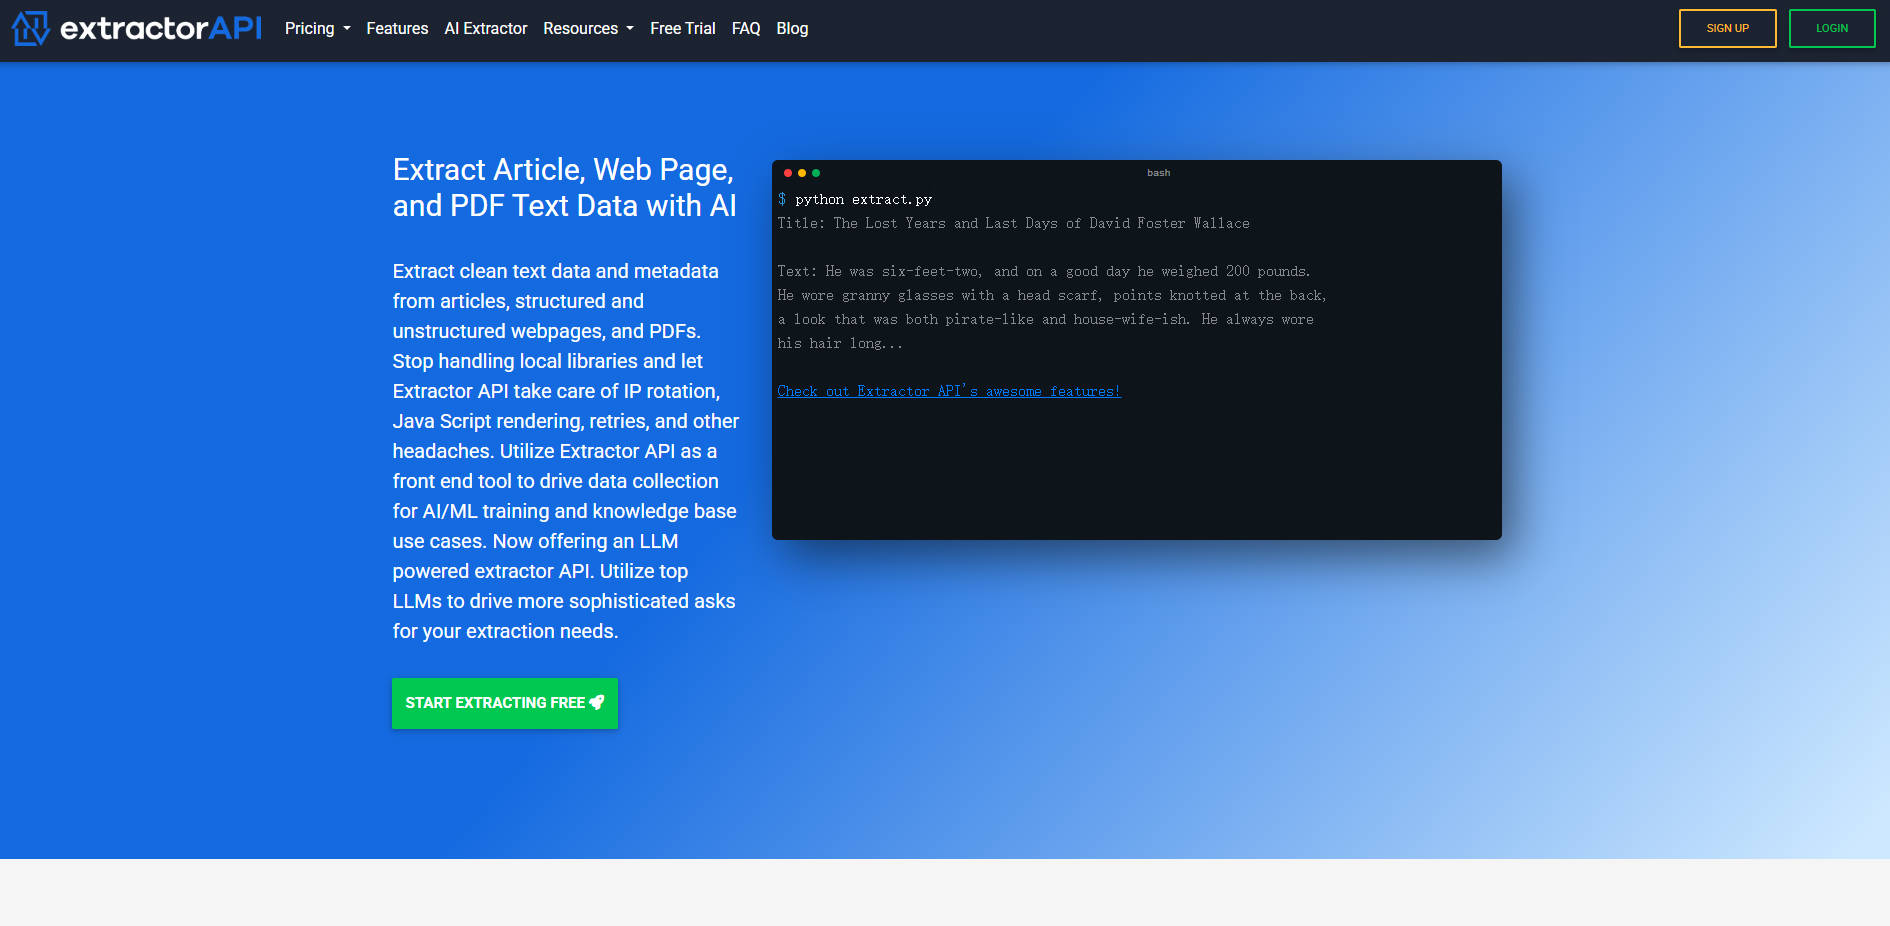Click the red dot in terminal window
This screenshot has width=1890, height=926.
788,173
